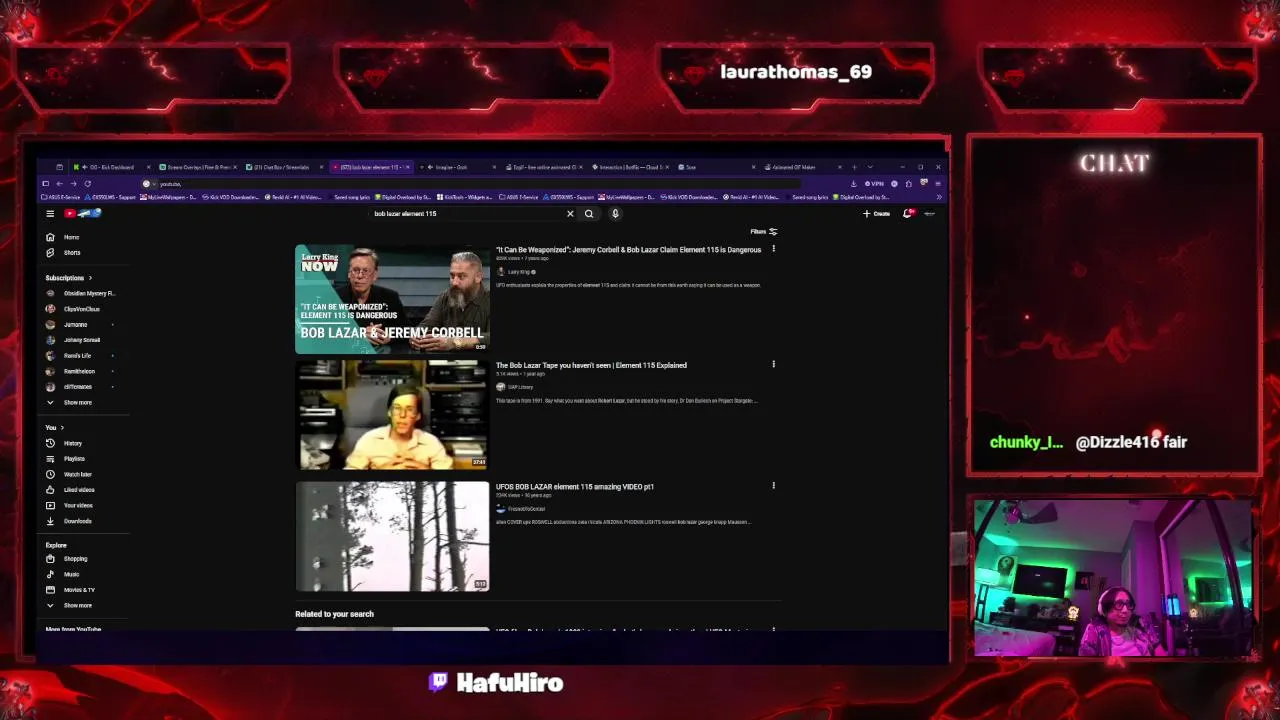Open Shopping bag icon under Explore

pos(50,558)
